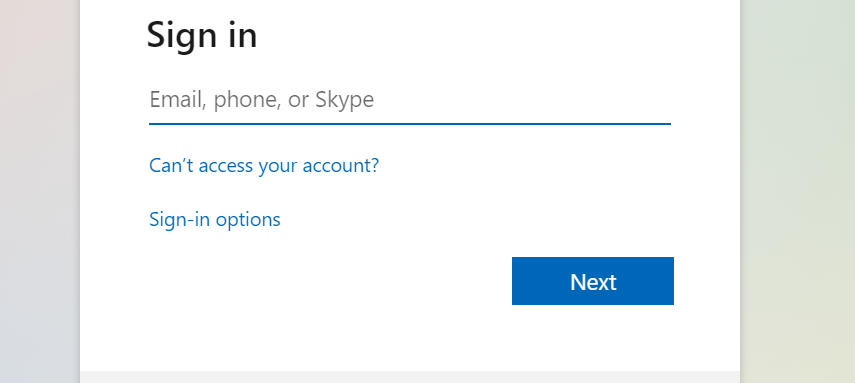Viewport: 855px width, 383px height.
Task: Click the pastel background left of the card
Action: pos(39,191)
